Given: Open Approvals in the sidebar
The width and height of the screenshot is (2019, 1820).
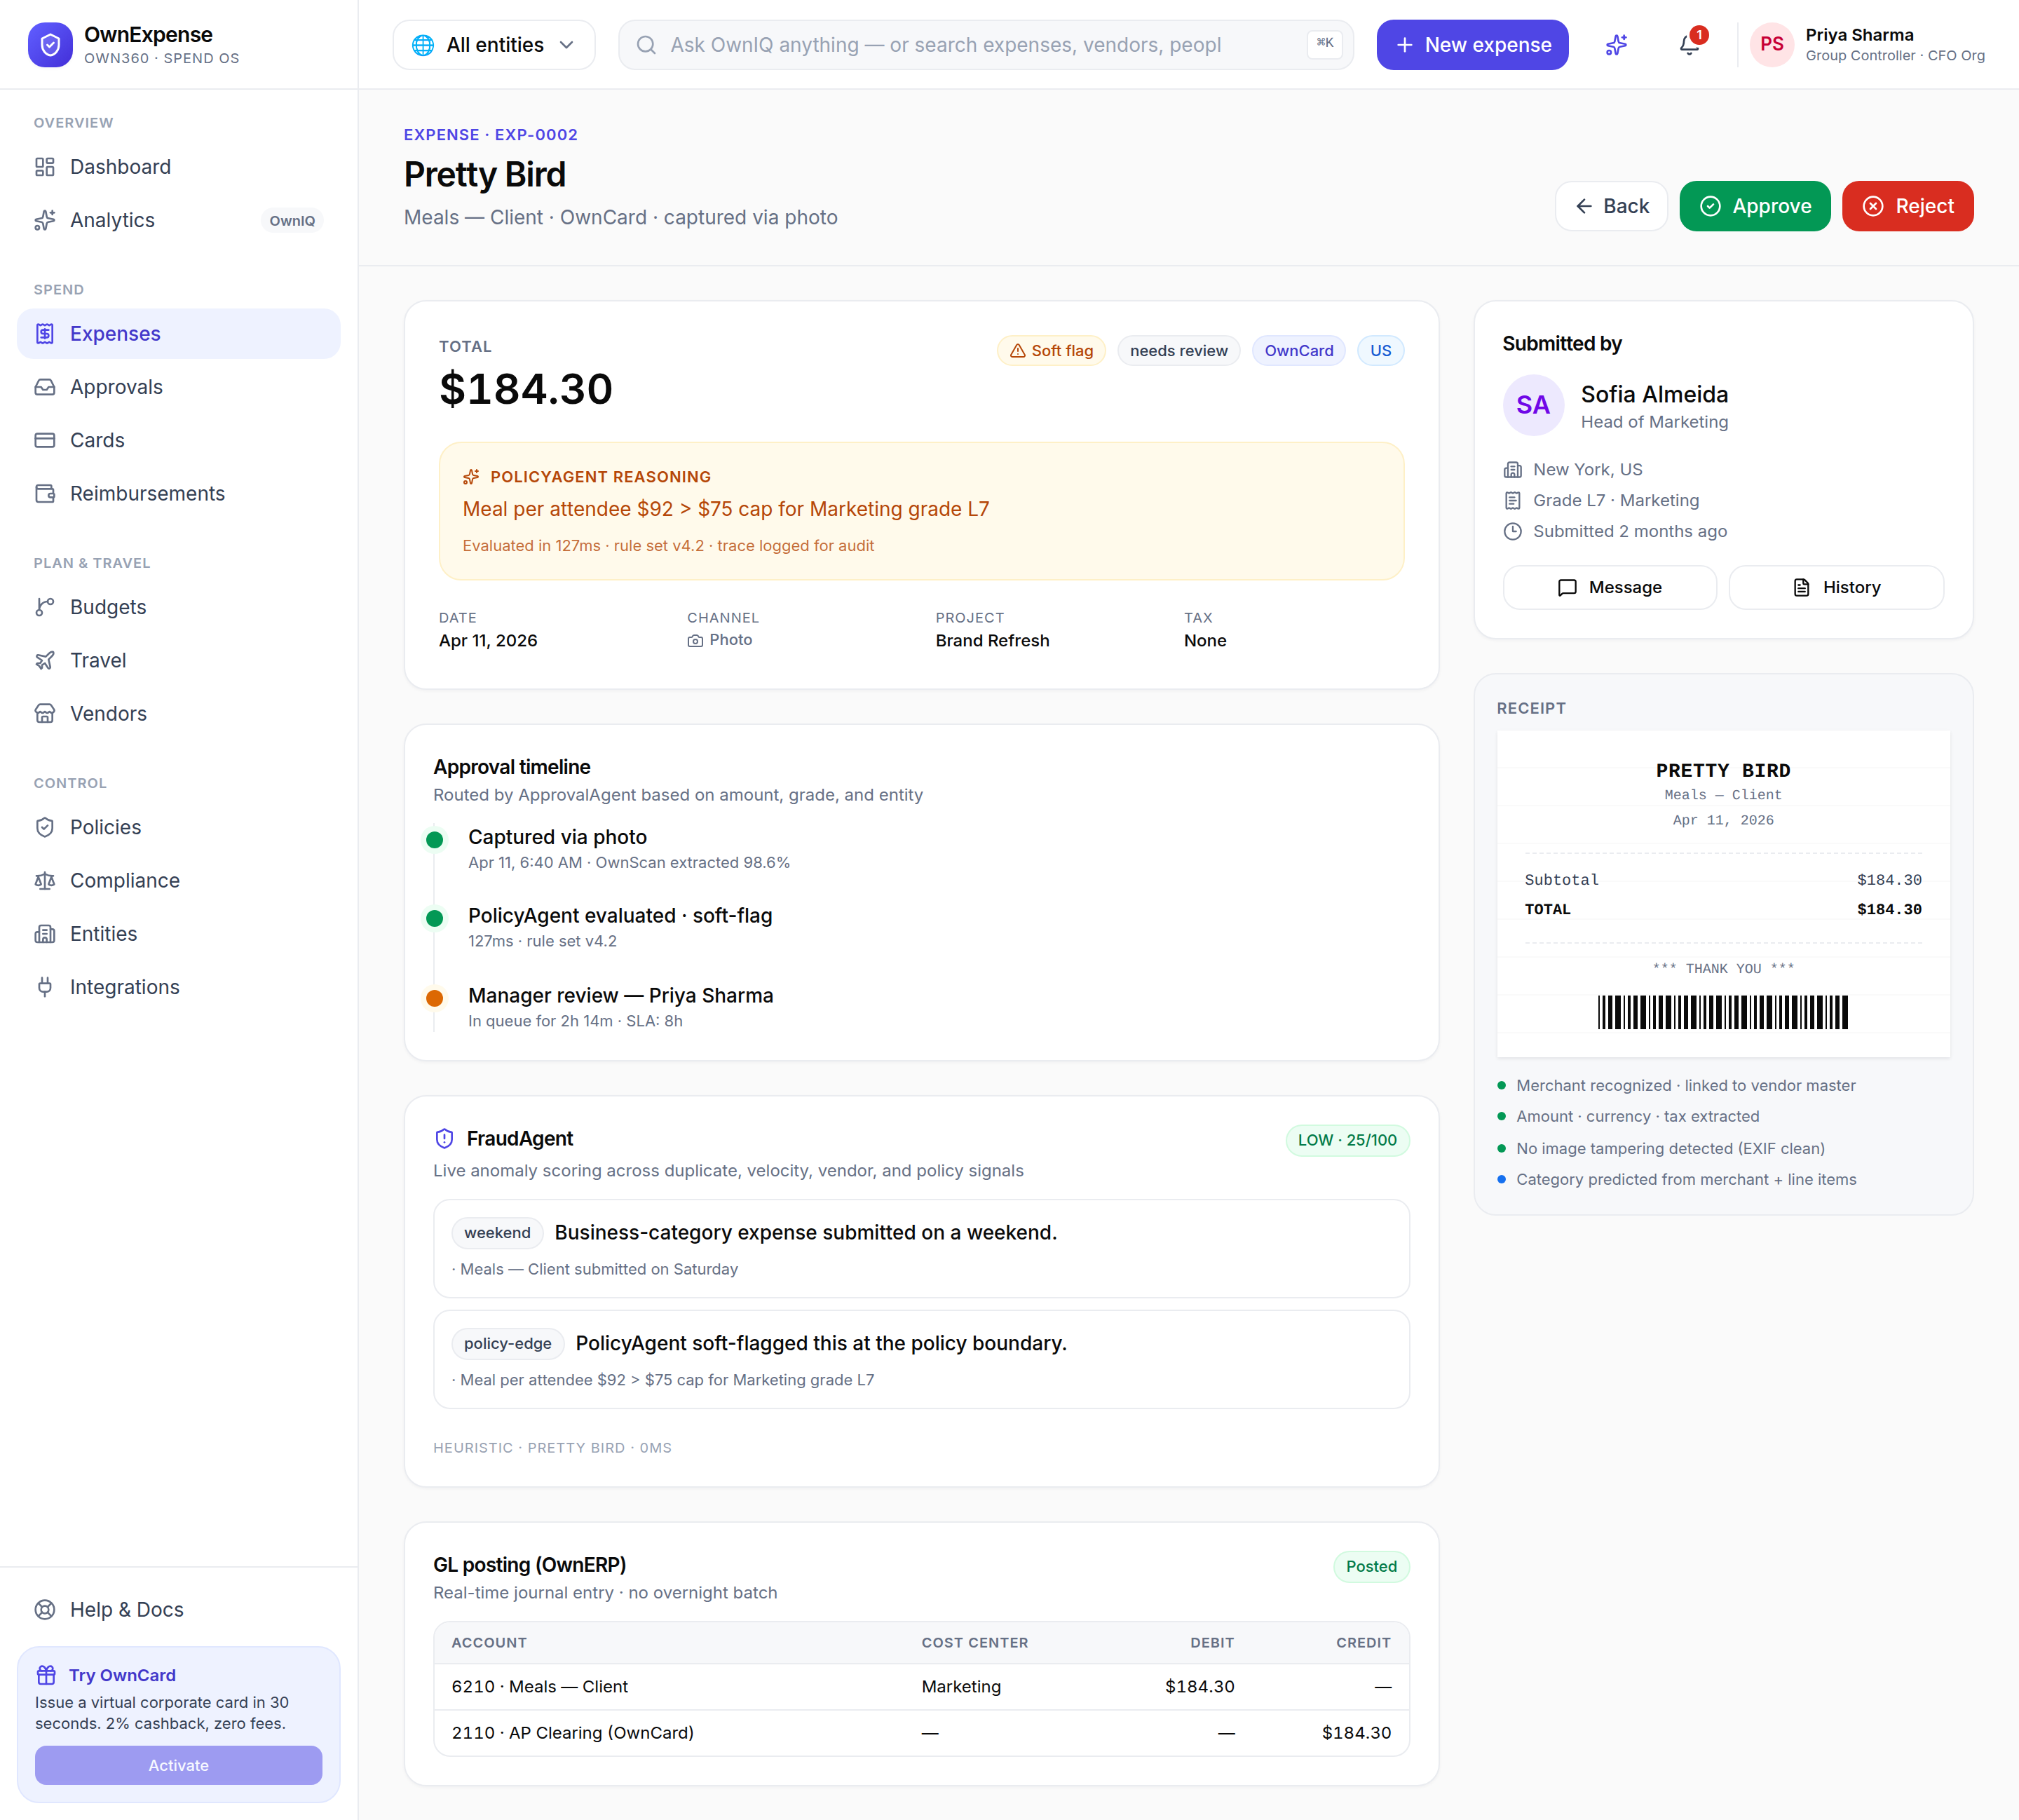Looking at the screenshot, I should pyautogui.click(x=179, y=387).
